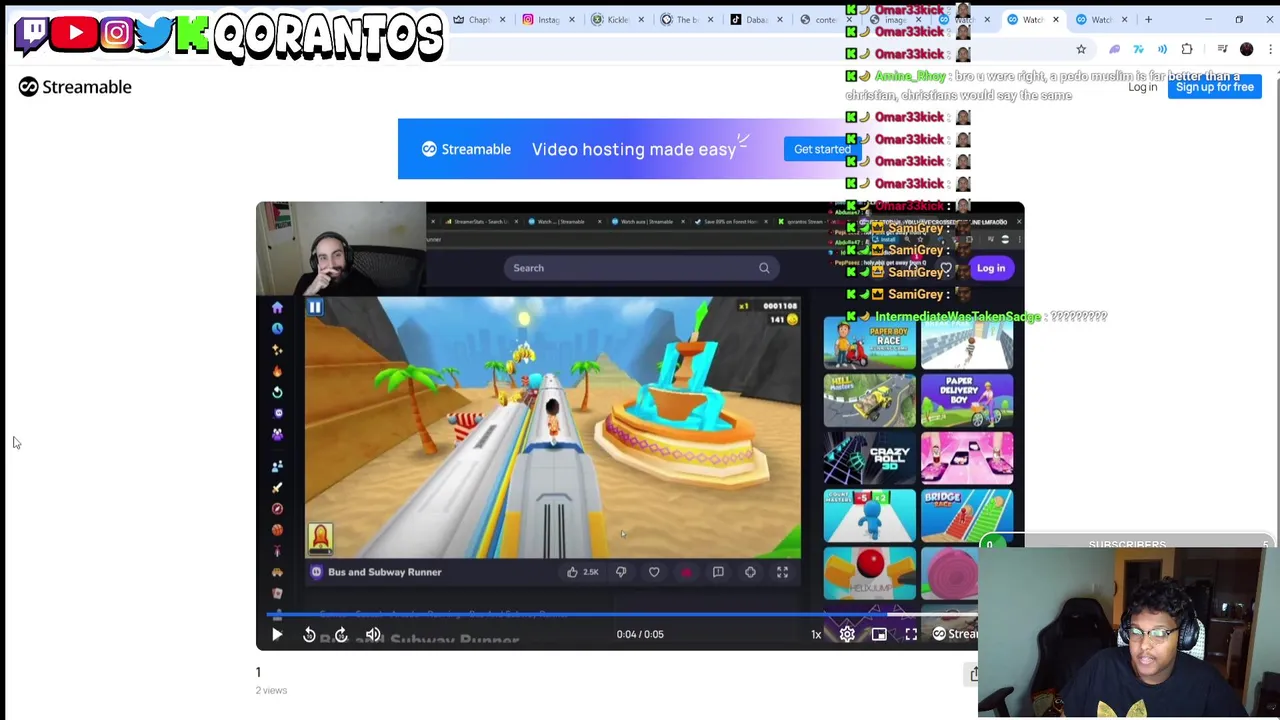This screenshot has height=720, width=1280.
Task: Click the YouTube logo in overlay
Action: click(x=75, y=34)
